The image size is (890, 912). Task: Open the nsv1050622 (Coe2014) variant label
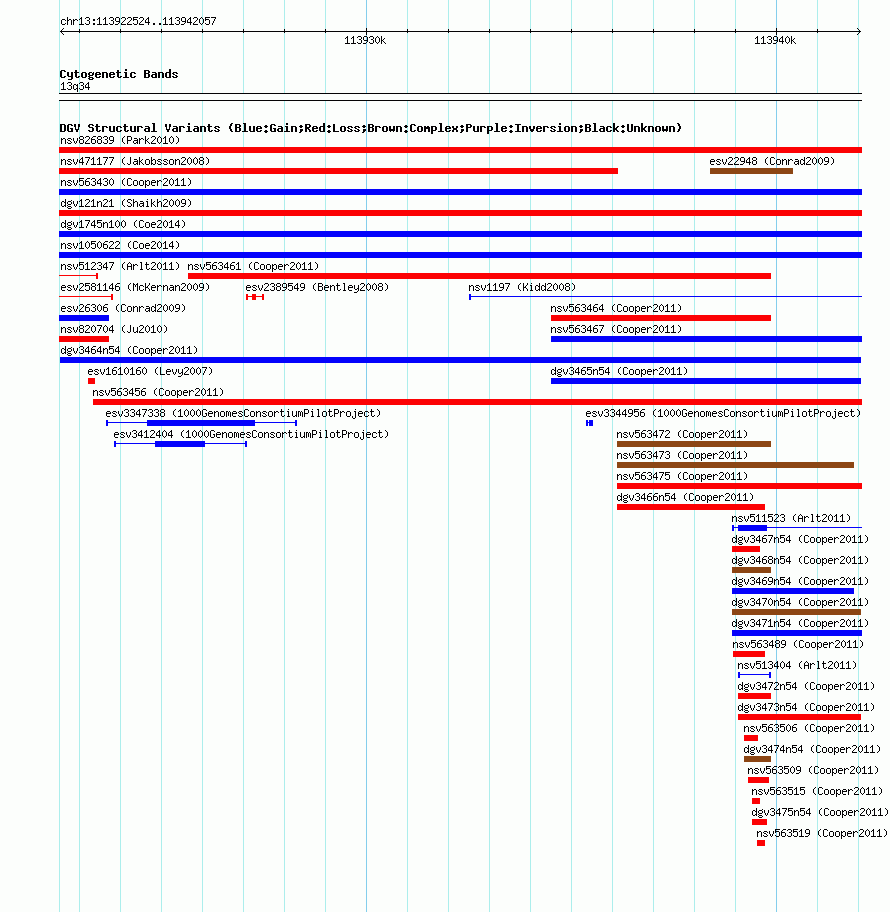(x=120, y=245)
